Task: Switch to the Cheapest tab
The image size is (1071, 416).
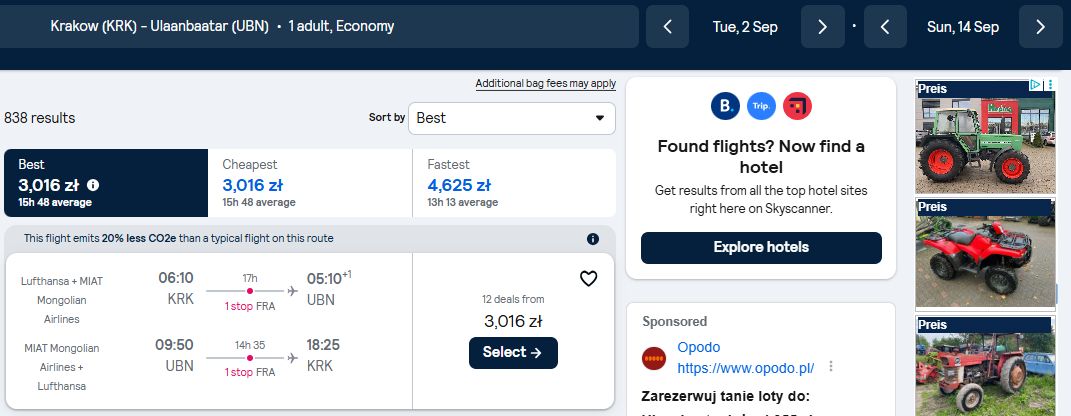Action: [x=310, y=183]
